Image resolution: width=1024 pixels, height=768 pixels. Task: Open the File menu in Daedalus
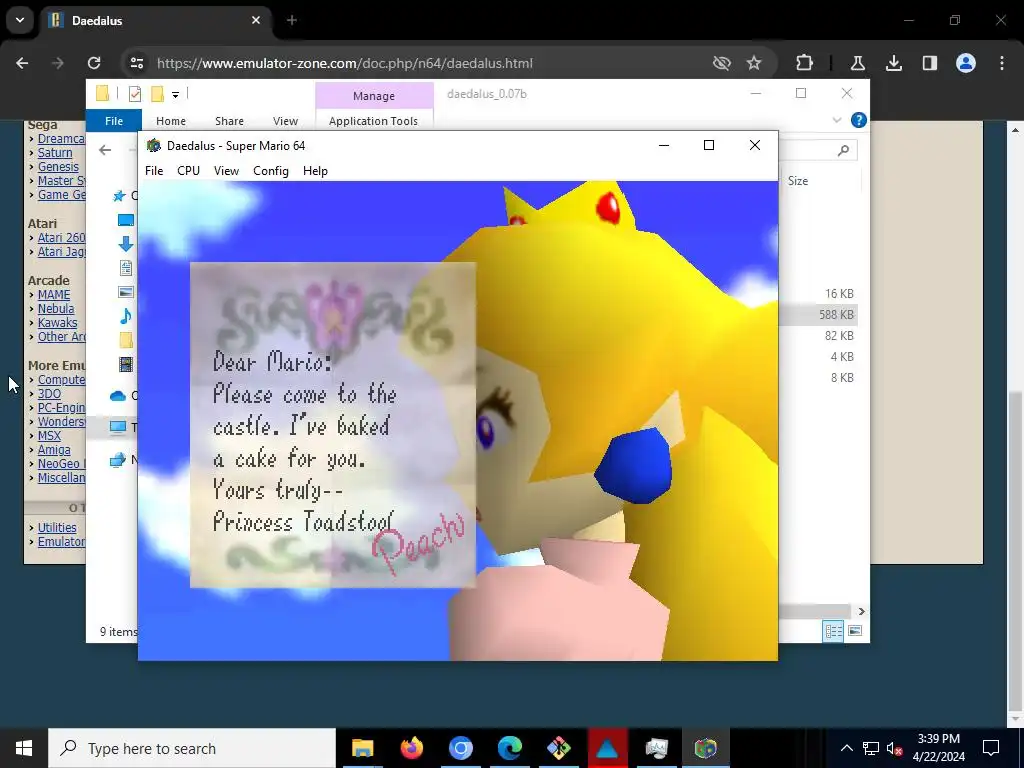point(154,171)
